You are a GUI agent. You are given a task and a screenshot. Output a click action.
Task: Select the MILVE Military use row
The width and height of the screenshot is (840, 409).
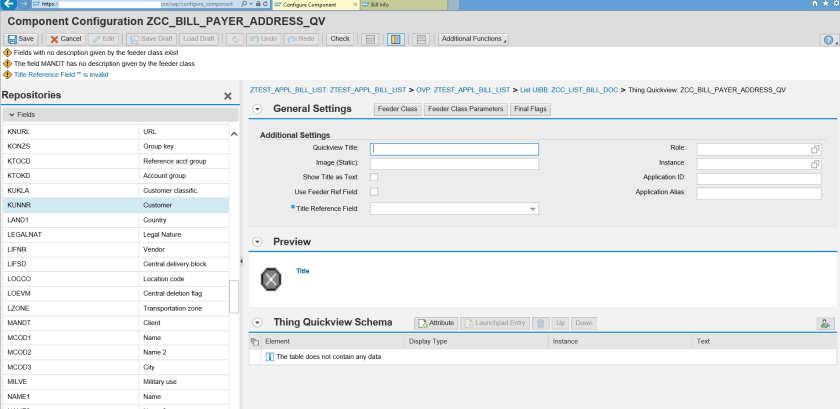(x=116, y=382)
